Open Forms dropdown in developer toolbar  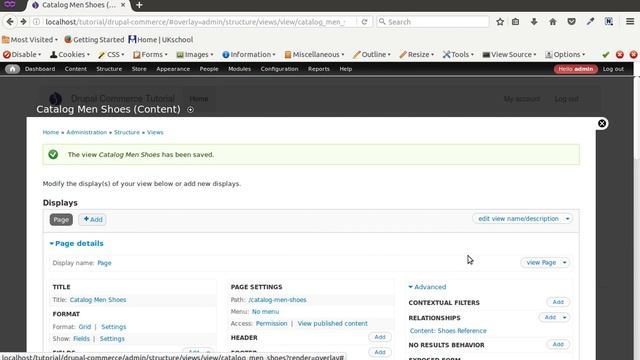click(x=150, y=54)
